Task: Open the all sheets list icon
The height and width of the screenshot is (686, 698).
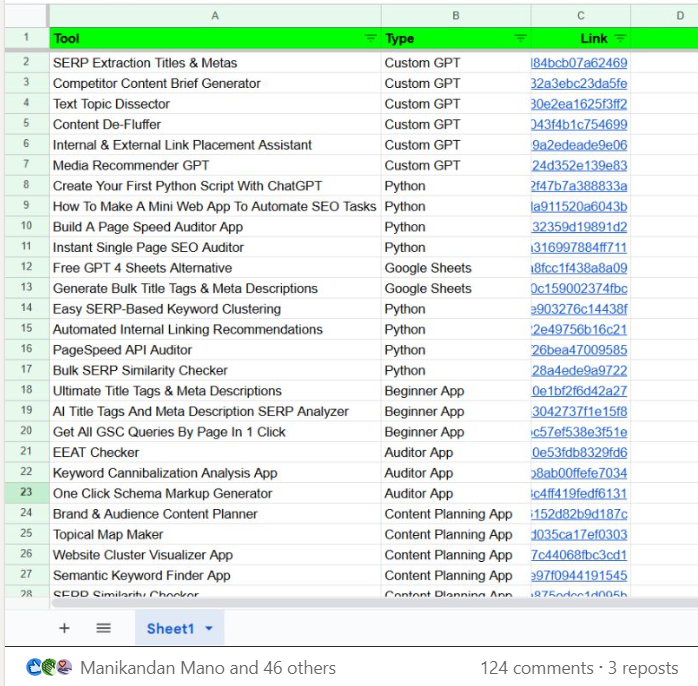Action: click(x=104, y=628)
